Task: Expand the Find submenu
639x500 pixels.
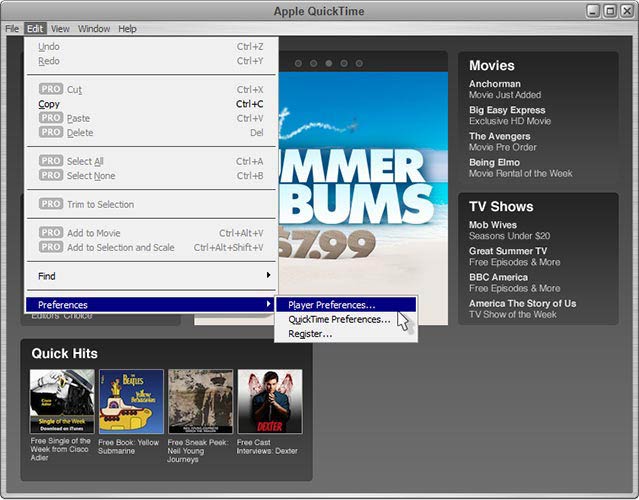Action: pos(150,276)
